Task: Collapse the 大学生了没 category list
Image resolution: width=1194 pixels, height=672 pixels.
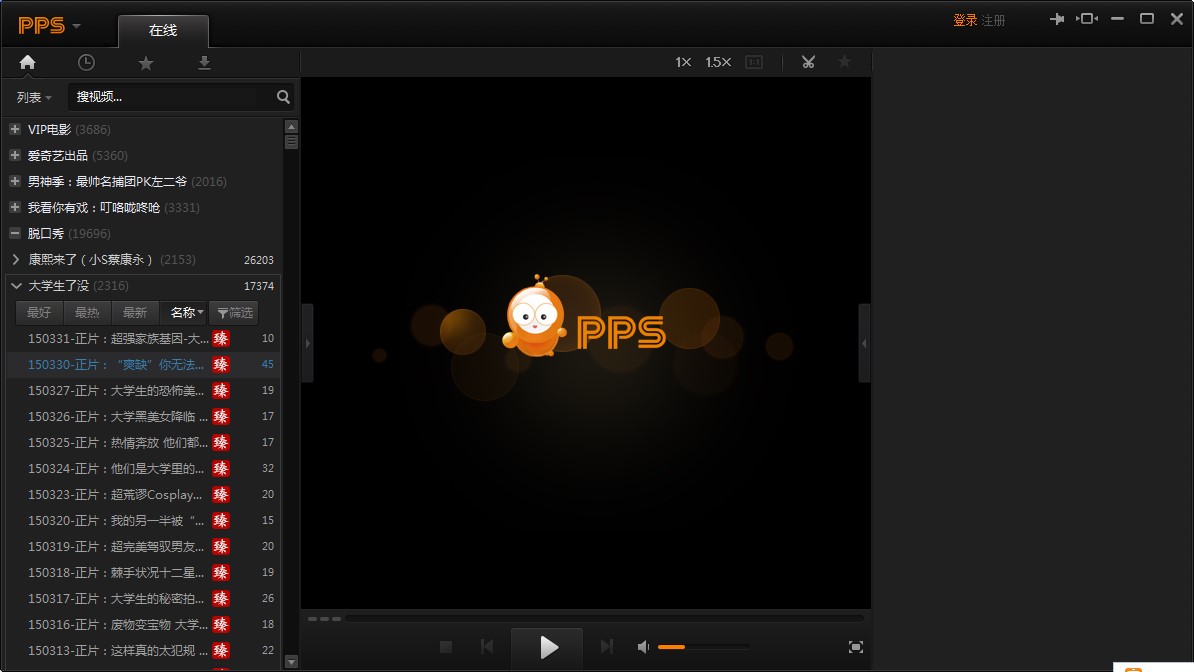Action: 16,285
